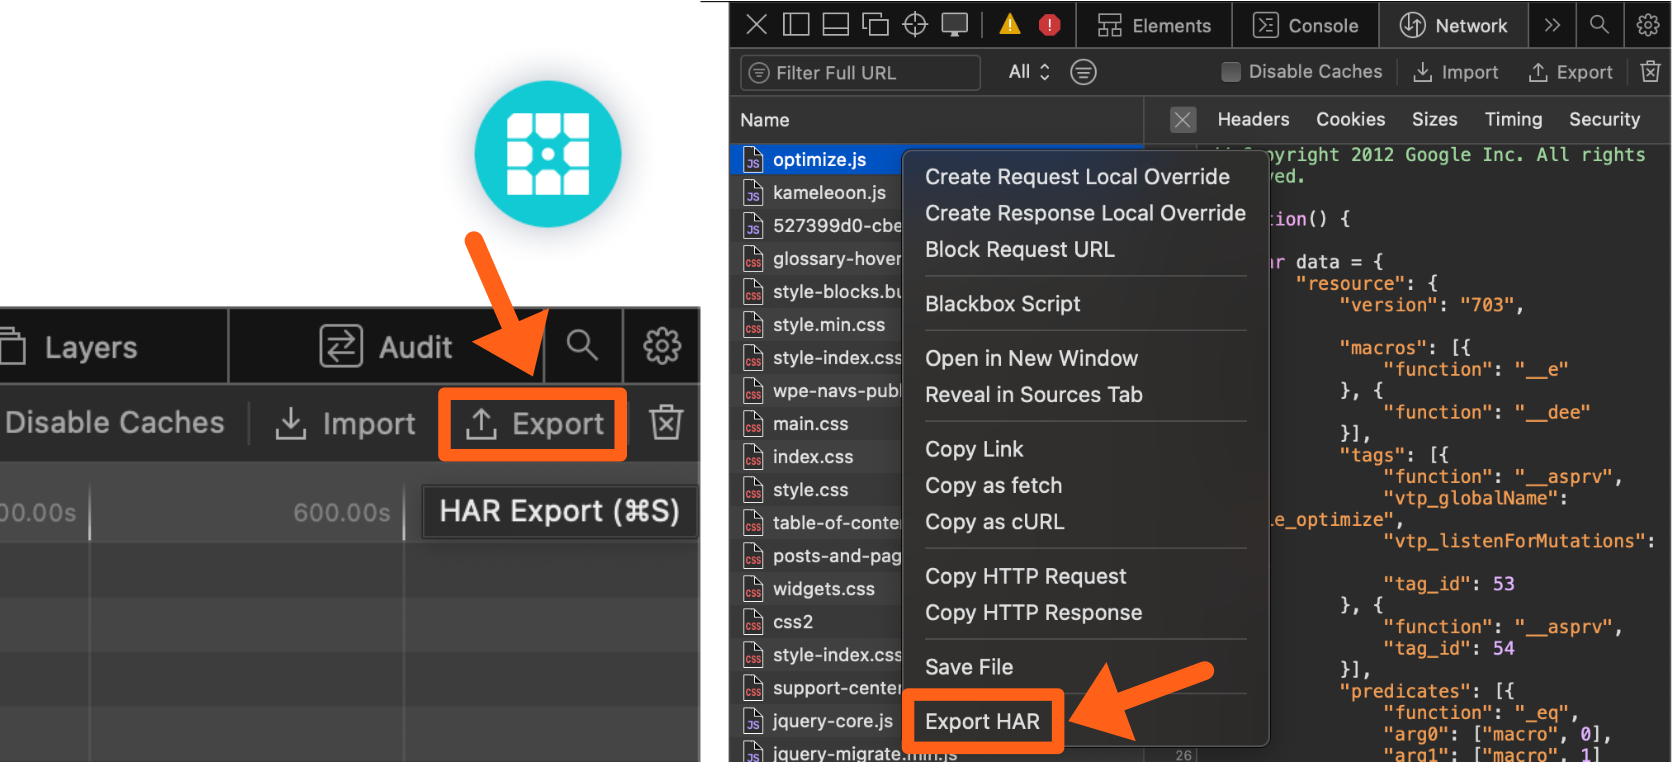
Task: Open device settings monitor icon
Action: 955,25
